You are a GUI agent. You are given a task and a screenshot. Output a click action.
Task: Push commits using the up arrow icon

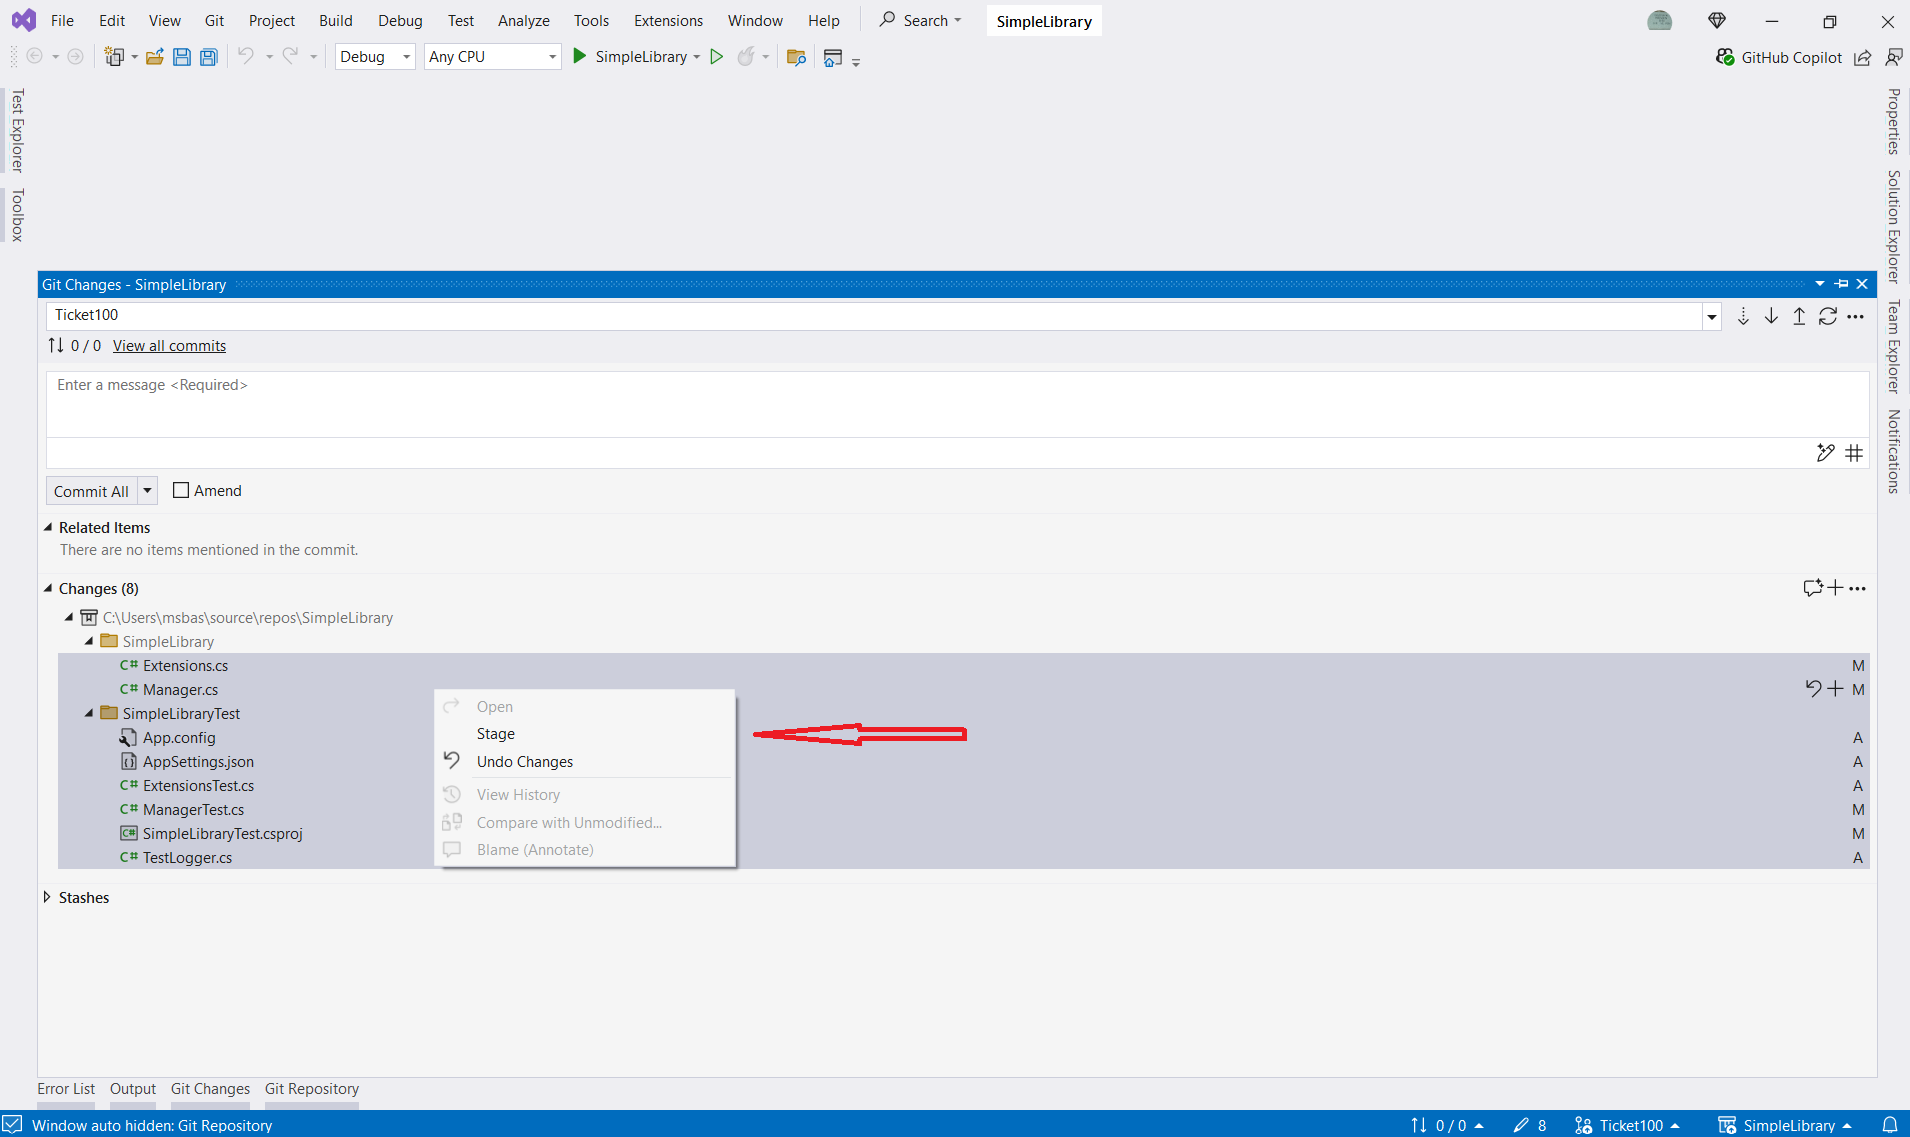point(1798,316)
